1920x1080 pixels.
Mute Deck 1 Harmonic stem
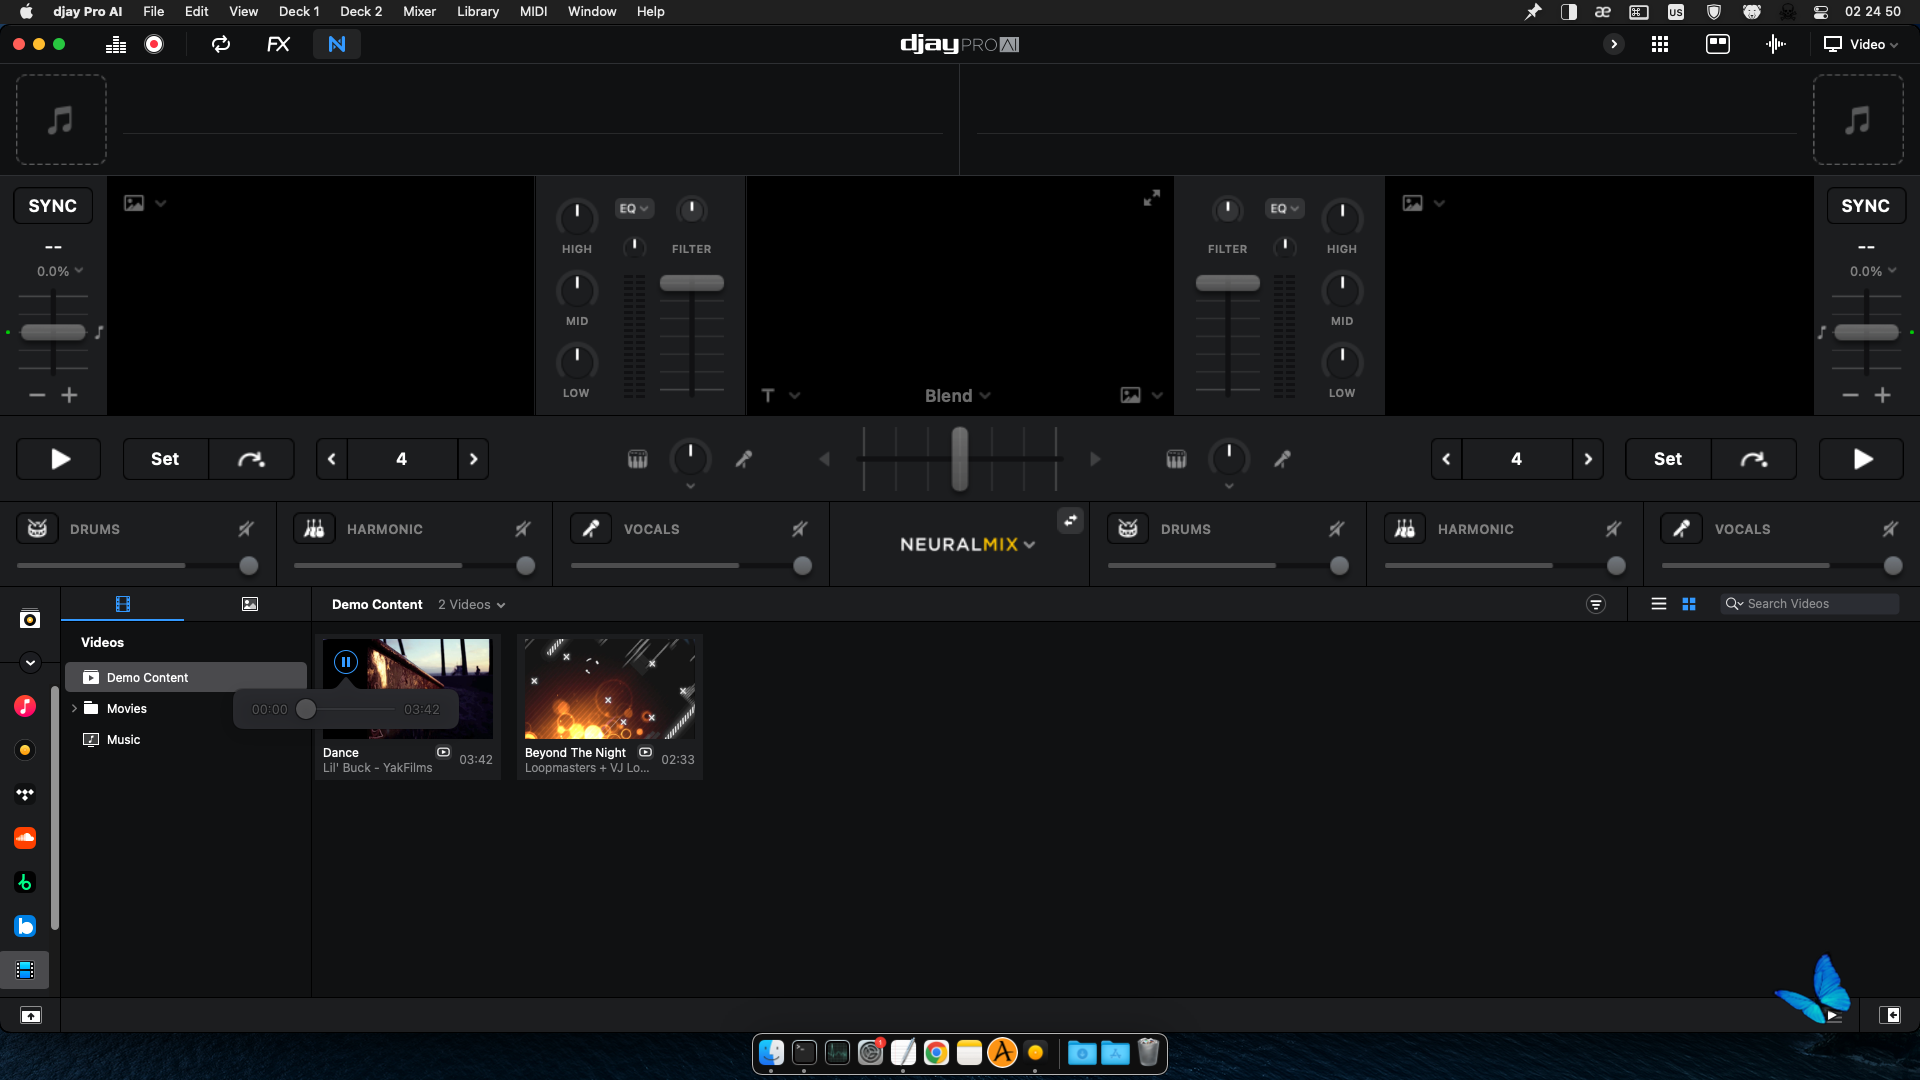pos(523,529)
